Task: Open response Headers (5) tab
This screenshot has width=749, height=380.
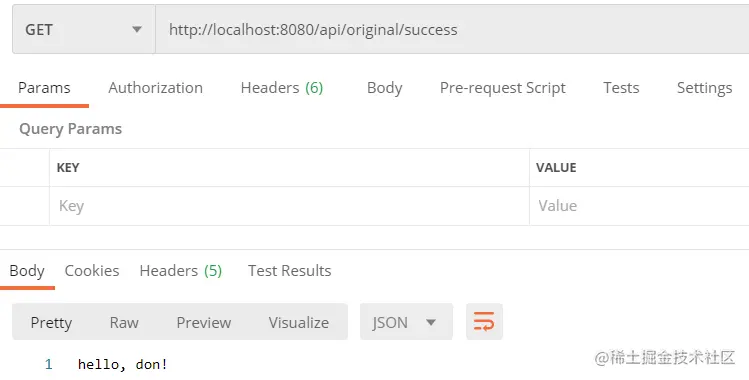Action: click(x=181, y=271)
